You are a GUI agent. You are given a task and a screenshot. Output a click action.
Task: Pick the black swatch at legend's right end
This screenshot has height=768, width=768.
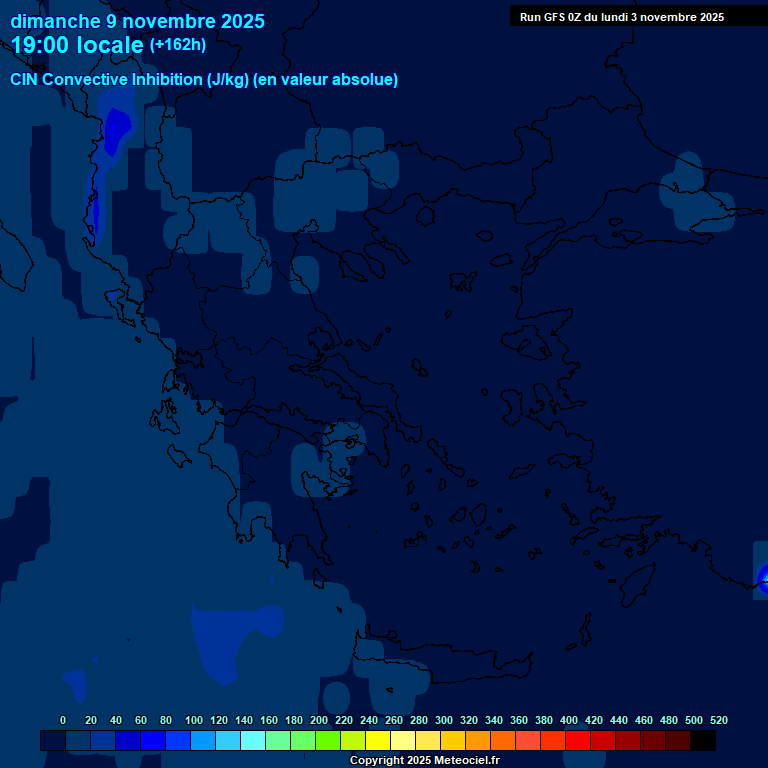703,741
